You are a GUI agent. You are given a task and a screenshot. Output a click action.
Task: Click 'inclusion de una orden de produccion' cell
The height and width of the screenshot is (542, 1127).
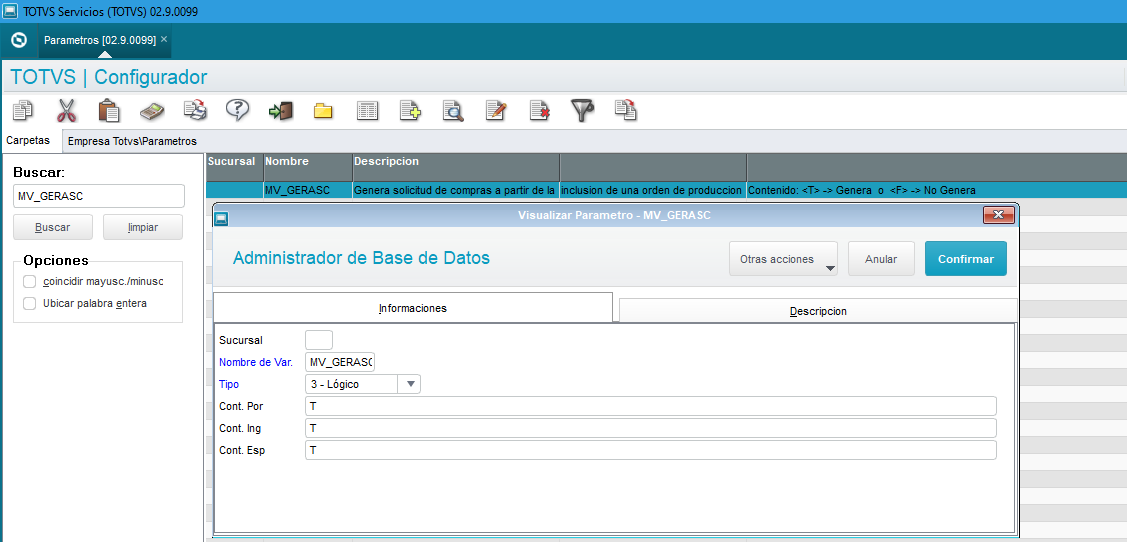click(653, 190)
